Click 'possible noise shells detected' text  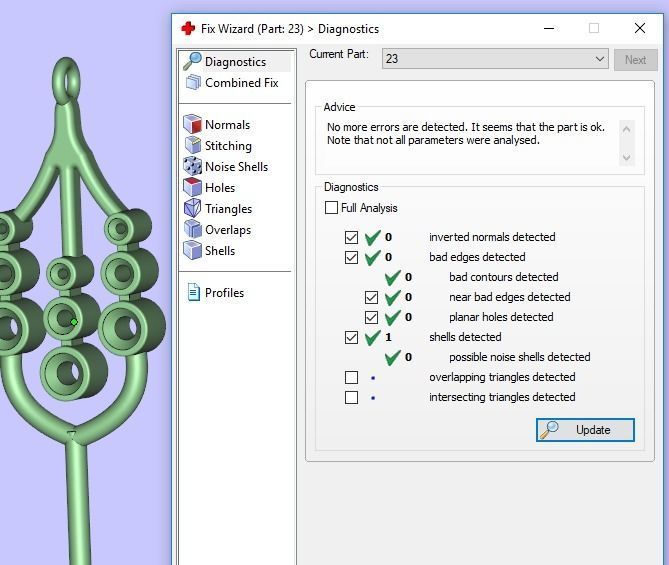click(x=520, y=357)
